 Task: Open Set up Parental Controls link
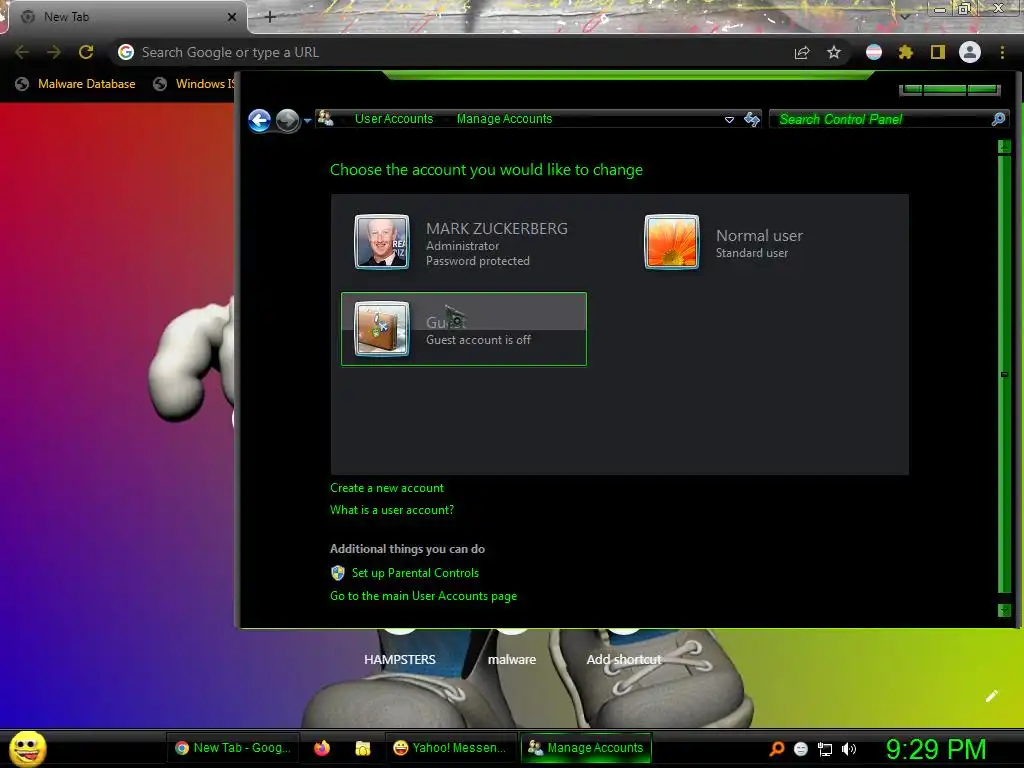coord(415,573)
